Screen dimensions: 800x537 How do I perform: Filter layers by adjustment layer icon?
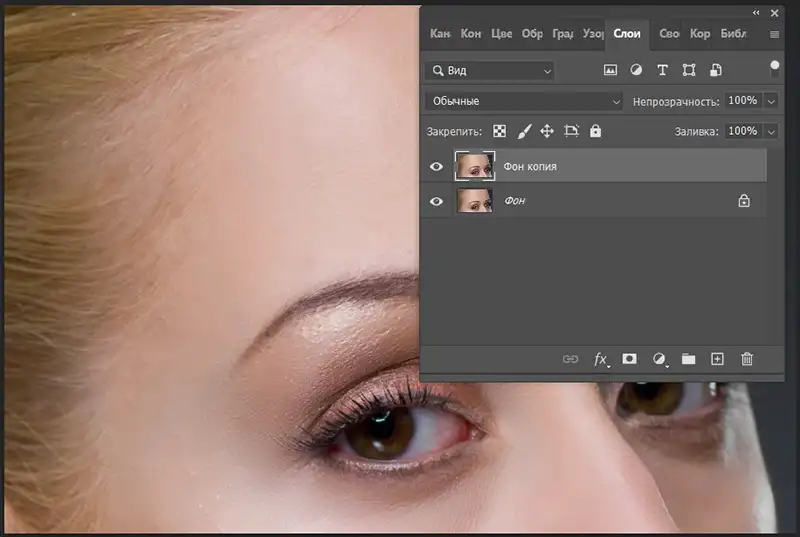pyautogui.click(x=636, y=70)
